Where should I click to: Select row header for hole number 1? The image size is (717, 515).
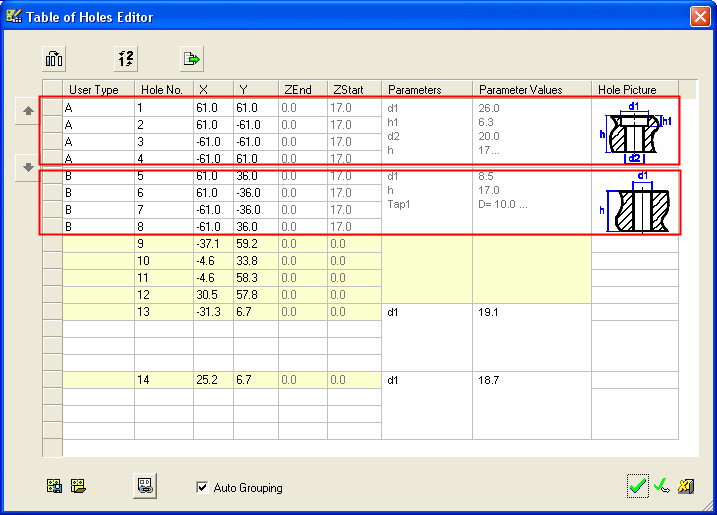[x=52, y=107]
